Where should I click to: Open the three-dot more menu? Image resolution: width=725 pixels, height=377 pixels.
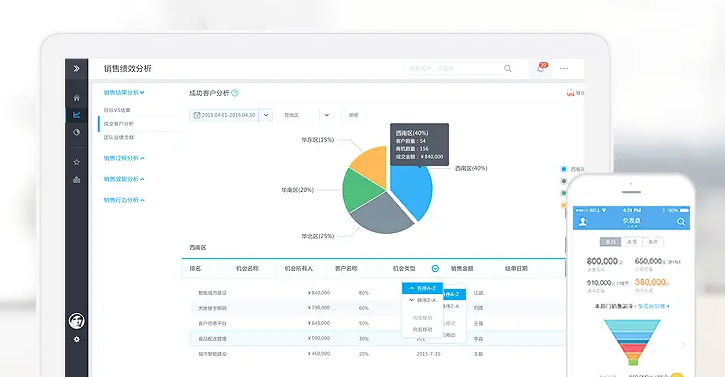coord(564,68)
